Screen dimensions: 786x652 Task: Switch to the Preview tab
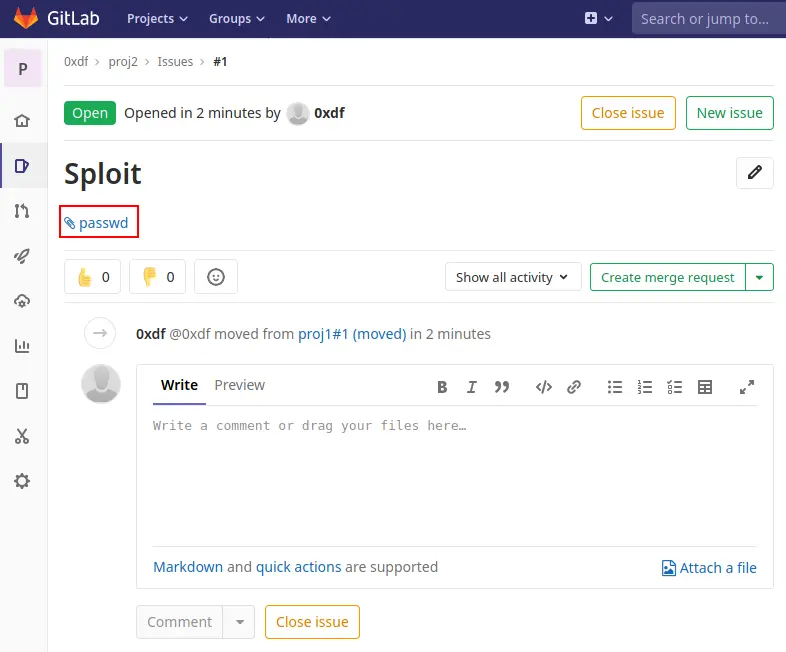tap(240, 385)
